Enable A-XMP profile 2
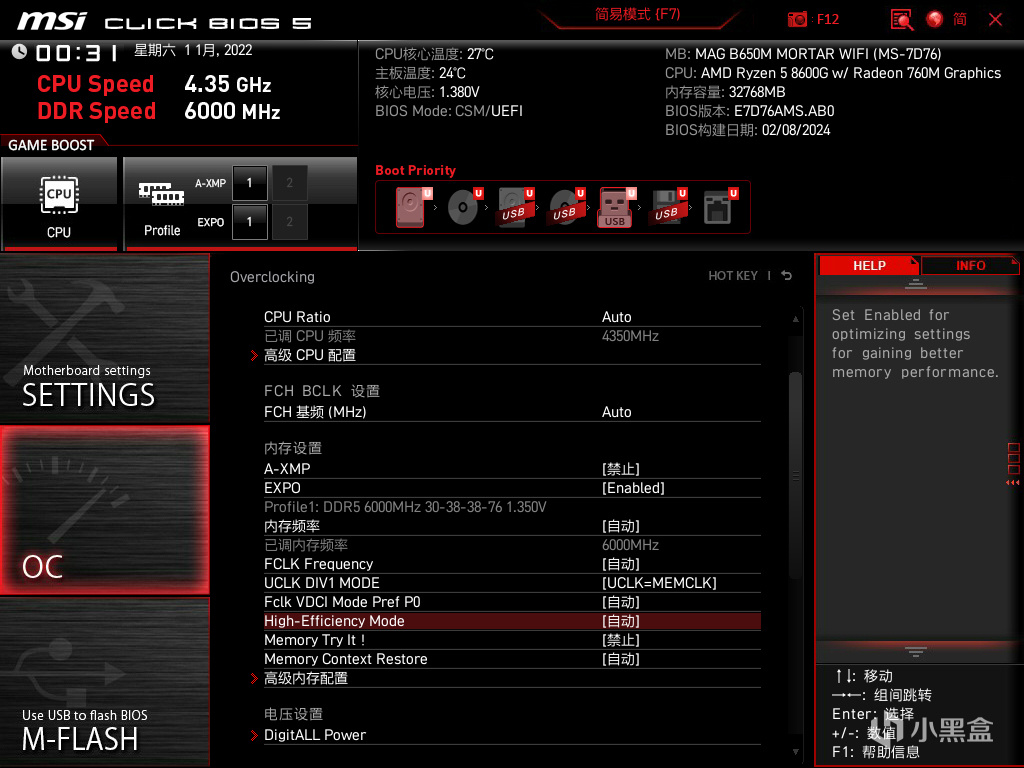1024x768 pixels. click(289, 183)
